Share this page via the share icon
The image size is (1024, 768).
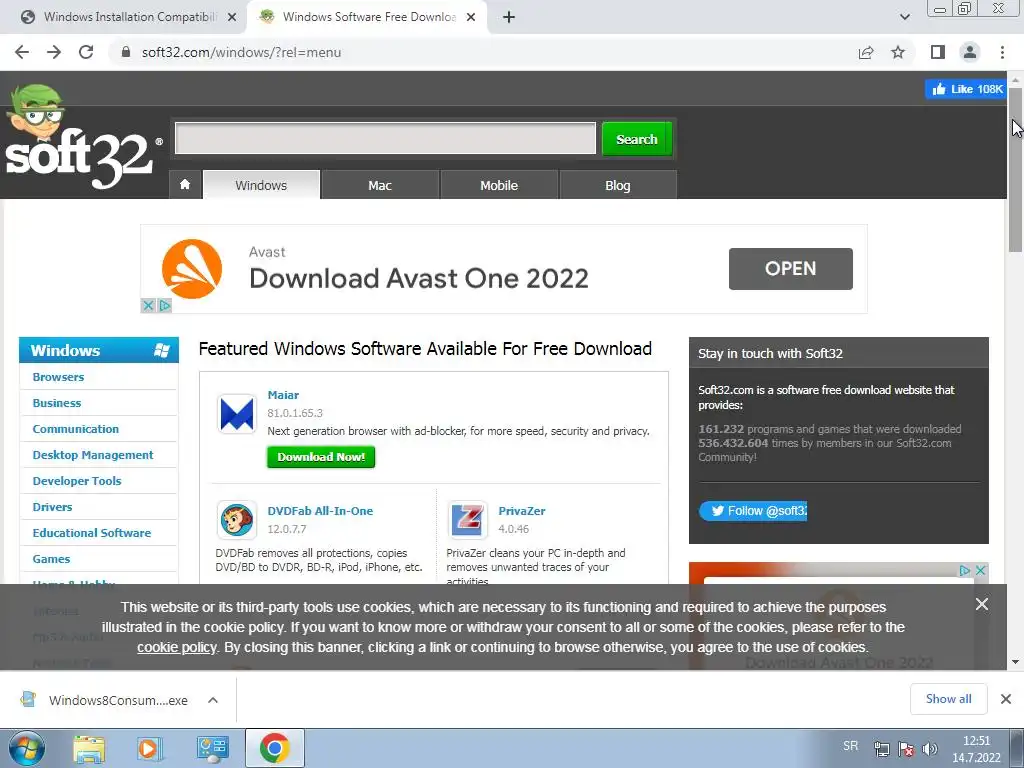tap(866, 52)
